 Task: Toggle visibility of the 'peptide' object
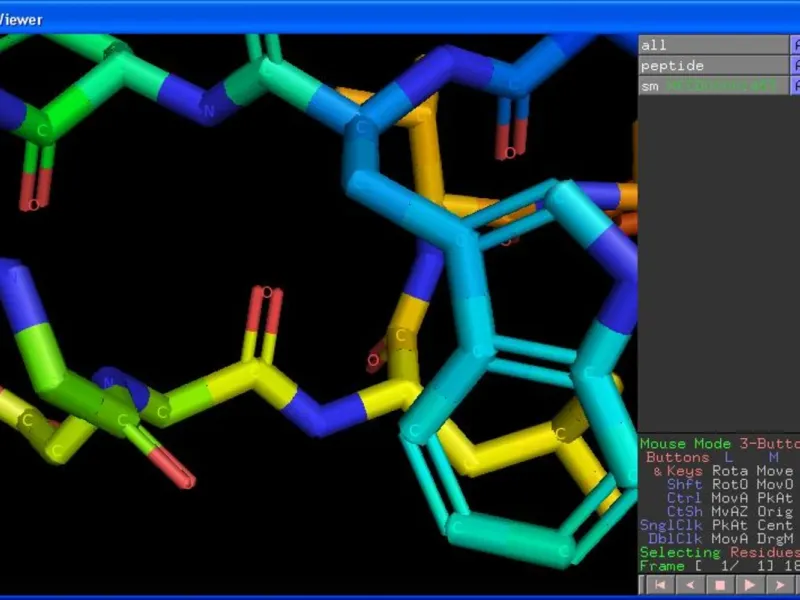coord(713,65)
